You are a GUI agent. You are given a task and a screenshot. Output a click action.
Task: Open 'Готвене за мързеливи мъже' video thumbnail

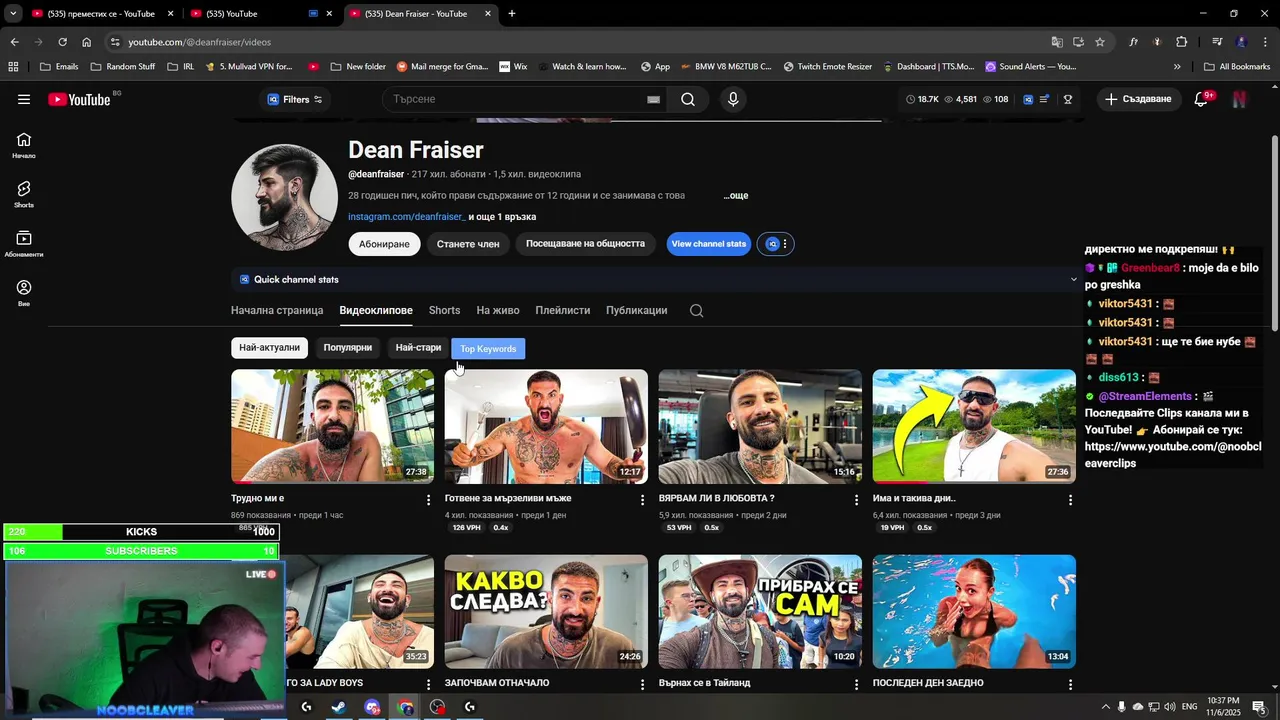(546, 427)
